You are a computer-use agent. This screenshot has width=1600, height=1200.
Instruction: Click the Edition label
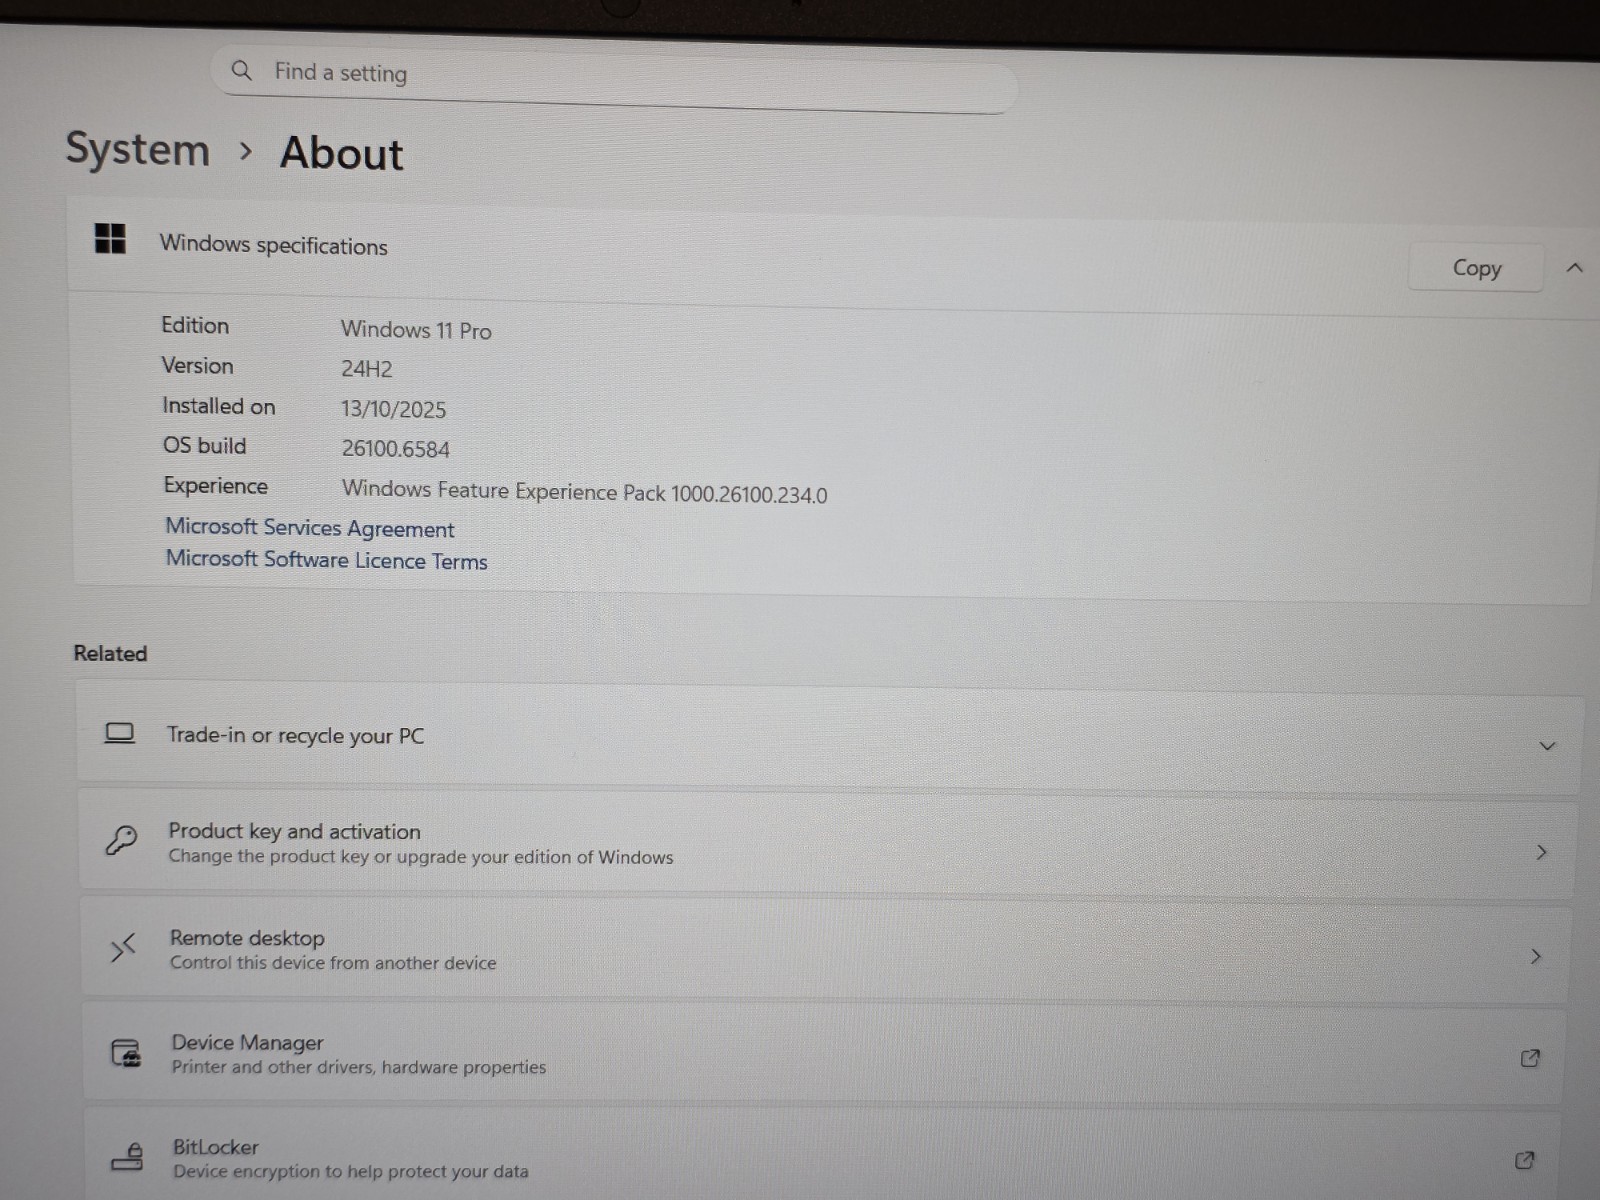tap(195, 325)
